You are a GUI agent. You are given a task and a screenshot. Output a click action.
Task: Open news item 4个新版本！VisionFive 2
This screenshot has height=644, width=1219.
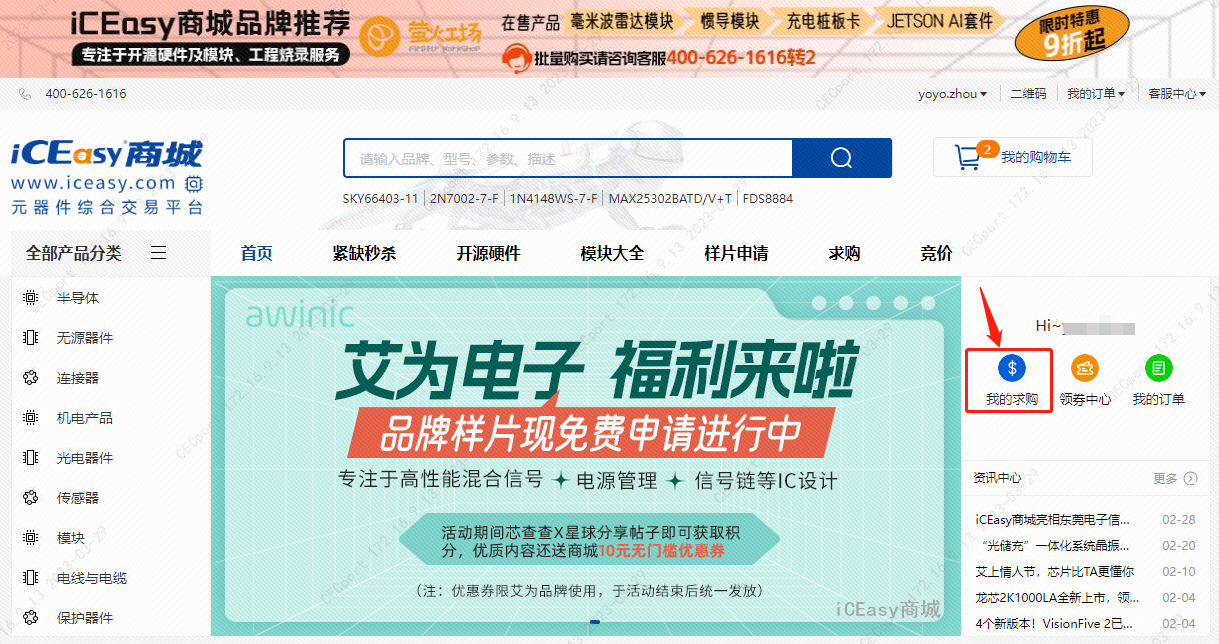click(x=1054, y=624)
